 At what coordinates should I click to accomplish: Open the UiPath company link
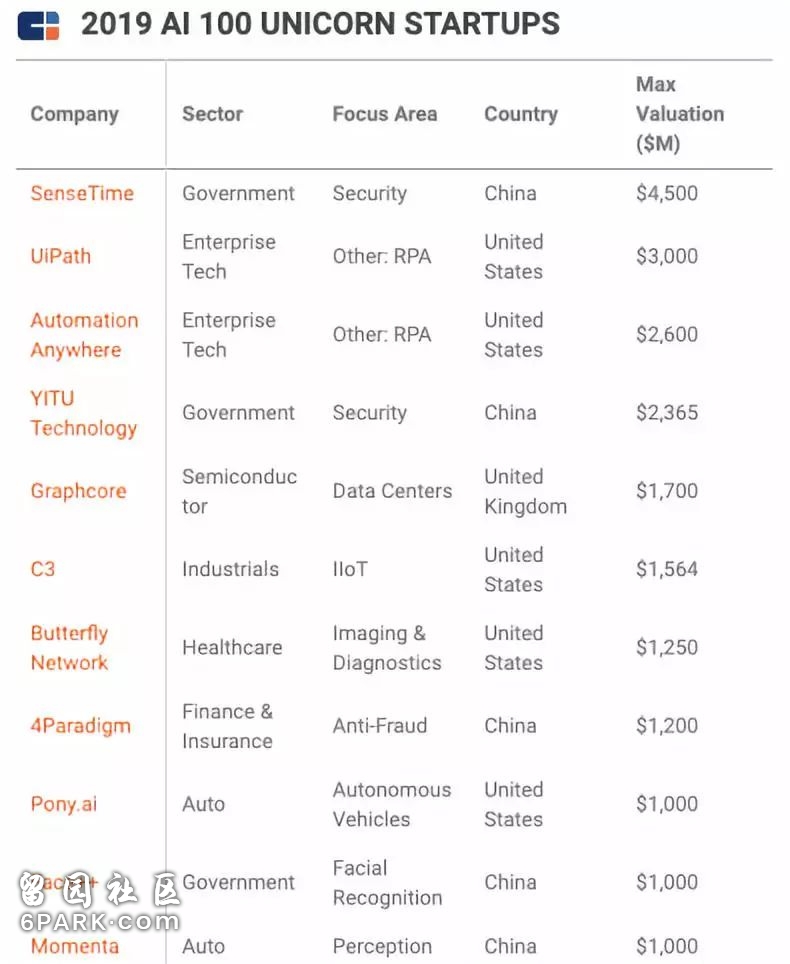click(x=61, y=256)
